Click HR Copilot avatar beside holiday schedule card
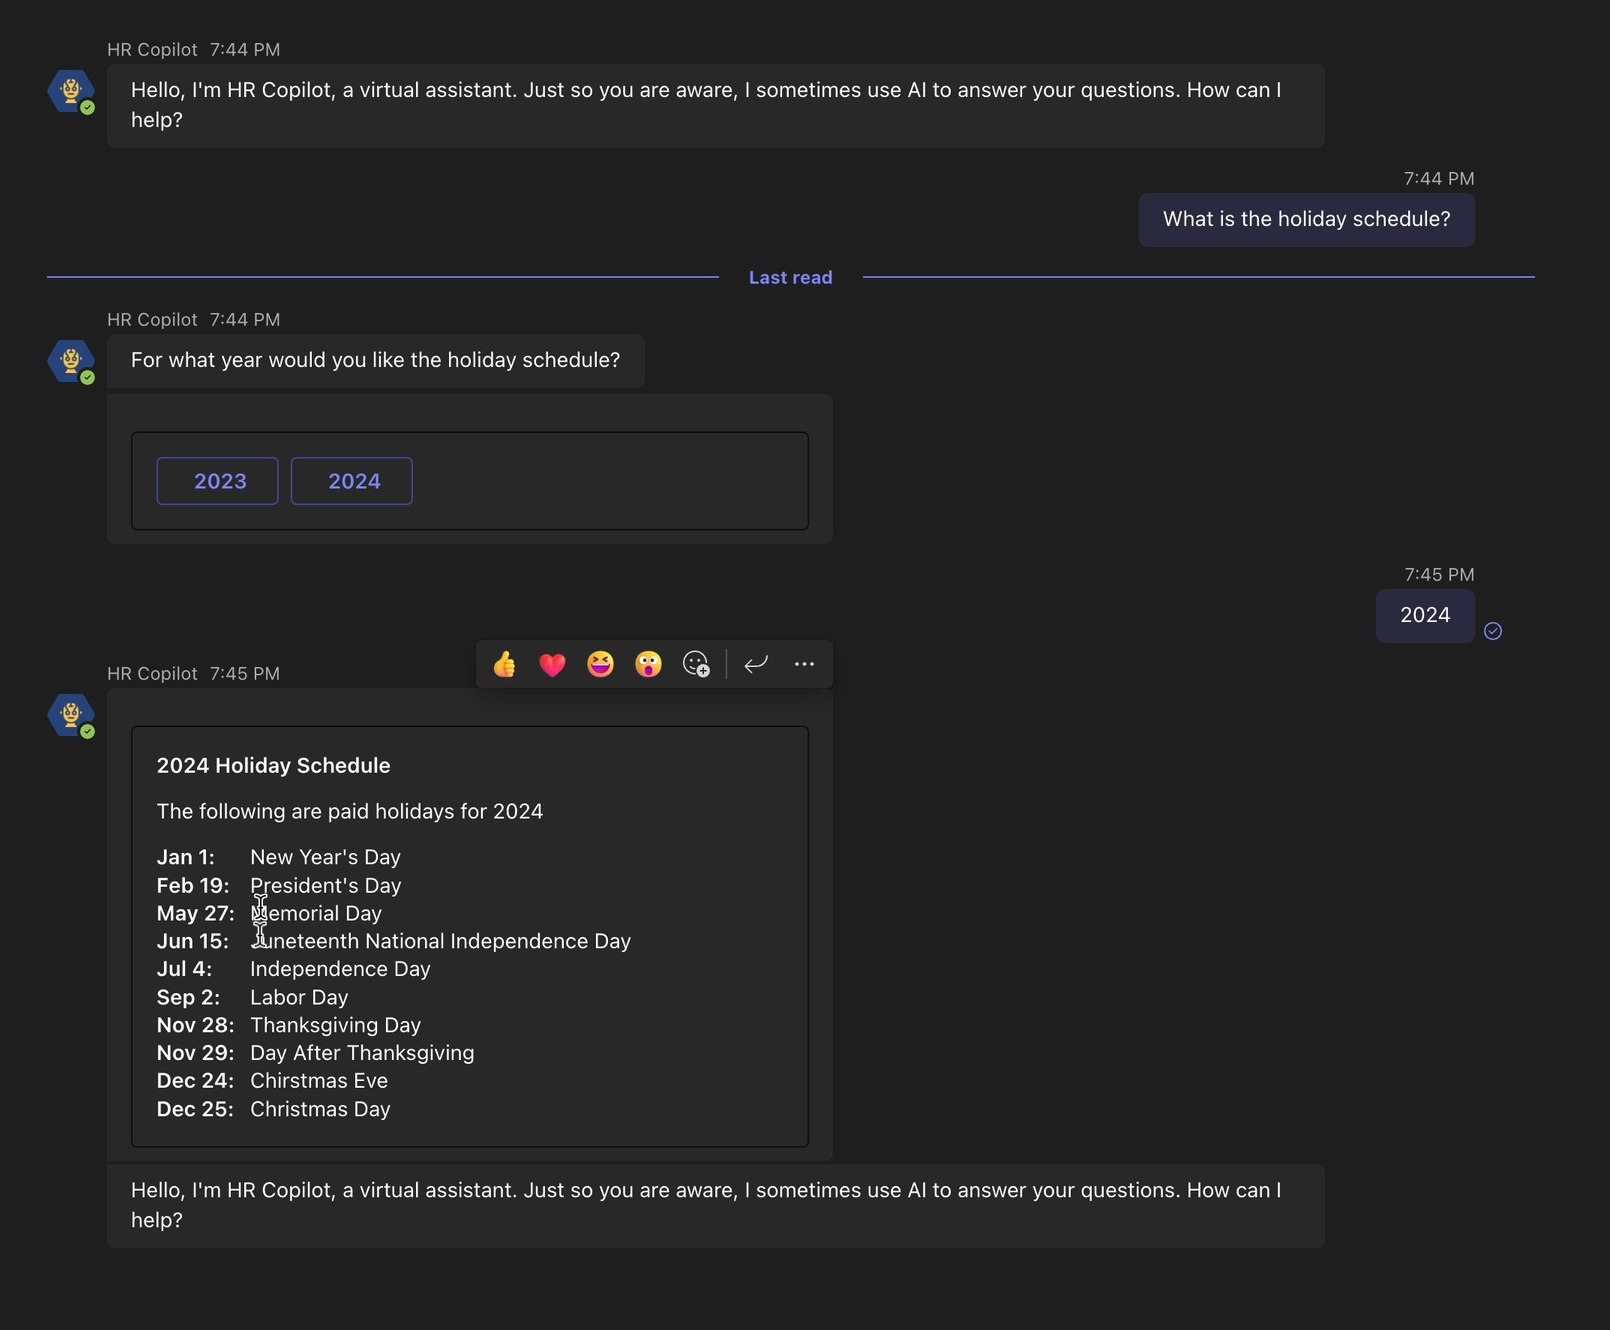The width and height of the screenshot is (1610, 1330). click(71, 715)
